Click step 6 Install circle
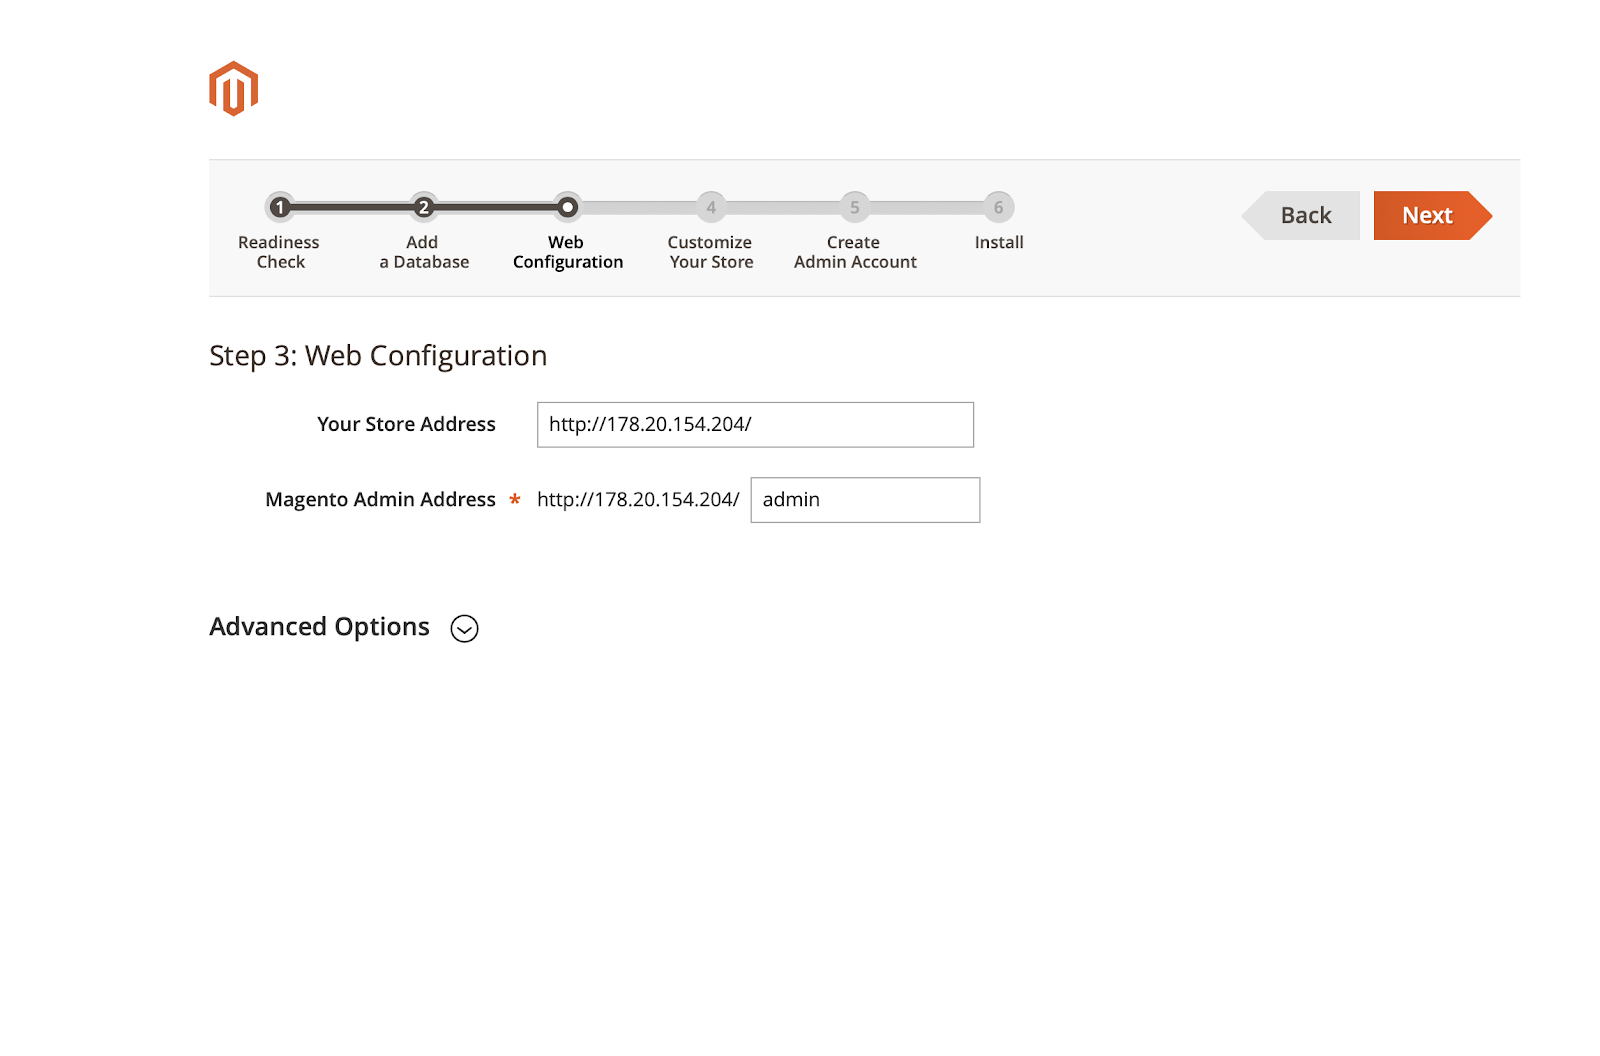The height and width of the screenshot is (1056, 1600). tap(998, 207)
